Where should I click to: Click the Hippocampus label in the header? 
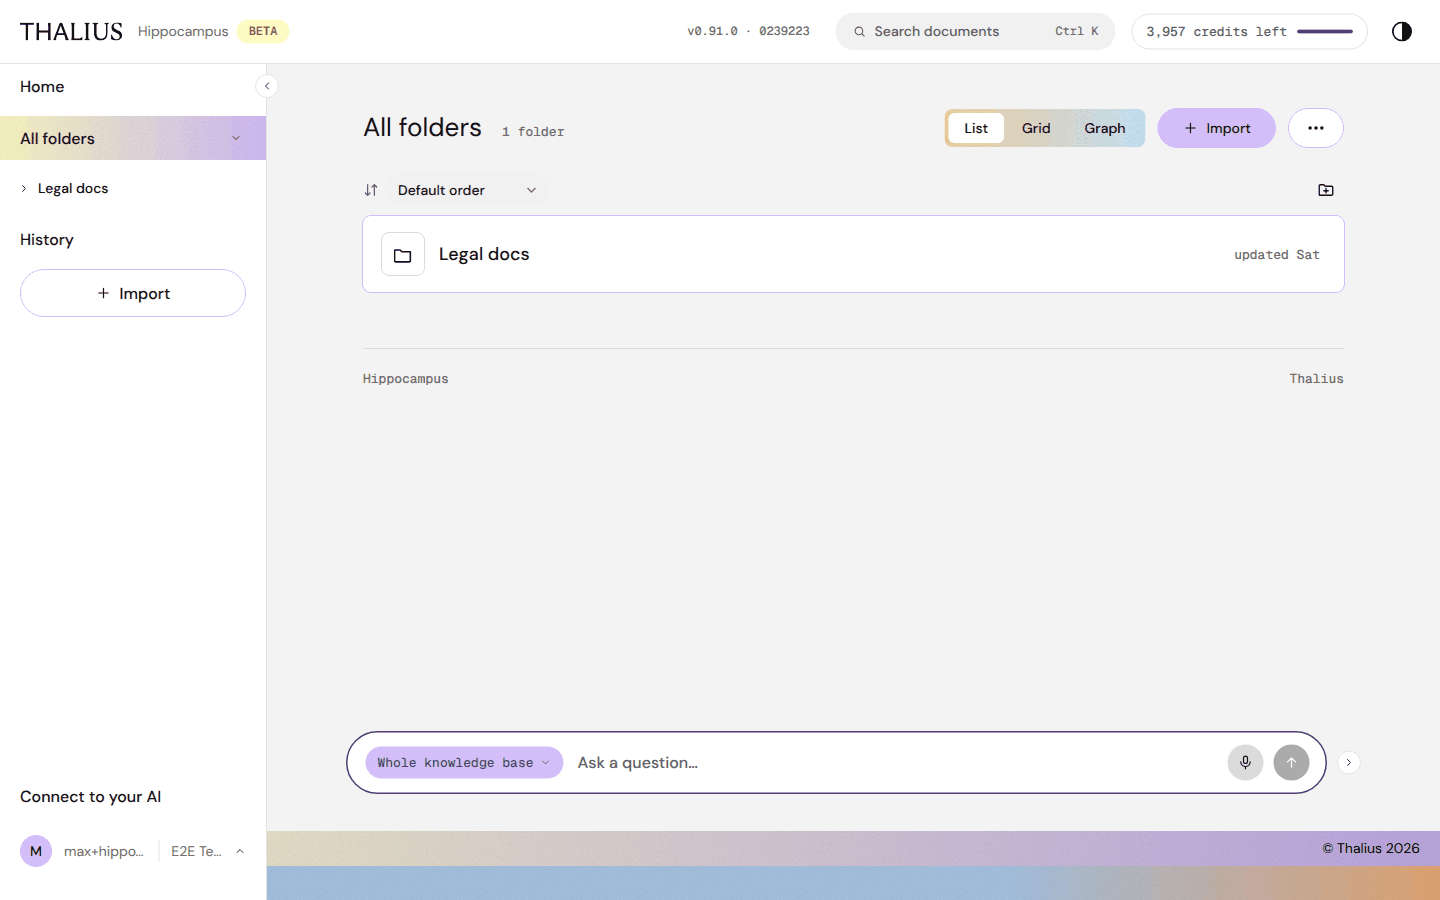coord(183,31)
